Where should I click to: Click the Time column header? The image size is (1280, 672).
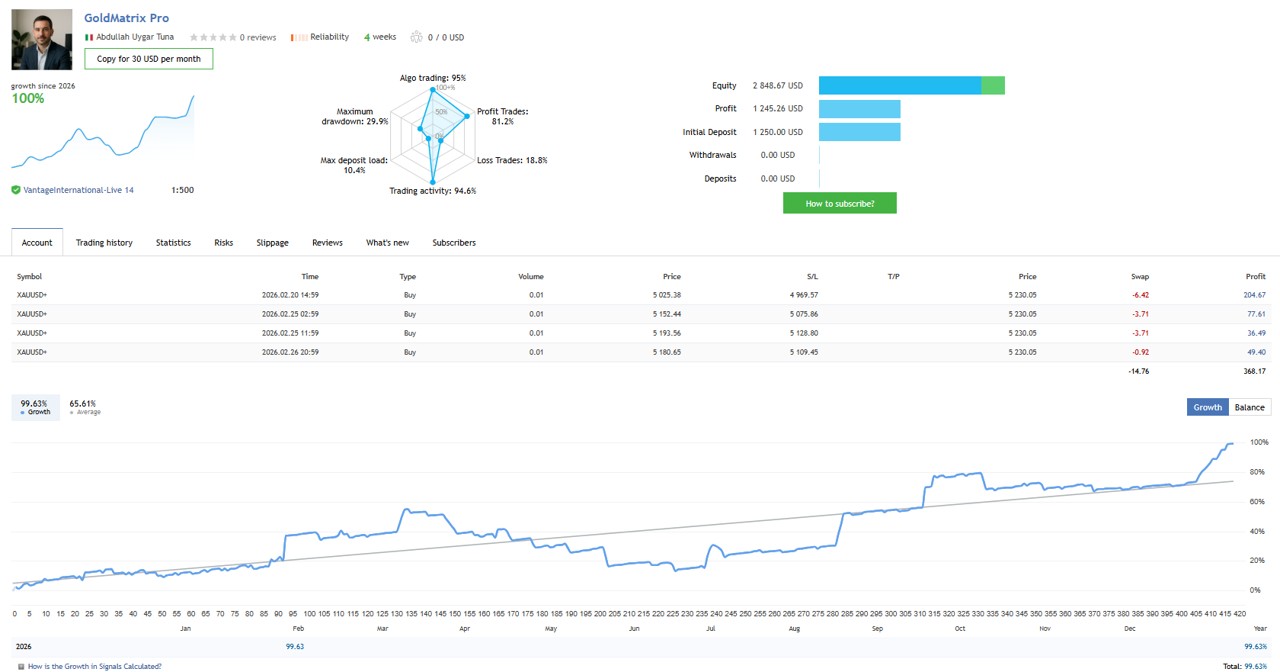[x=310, y=276]
